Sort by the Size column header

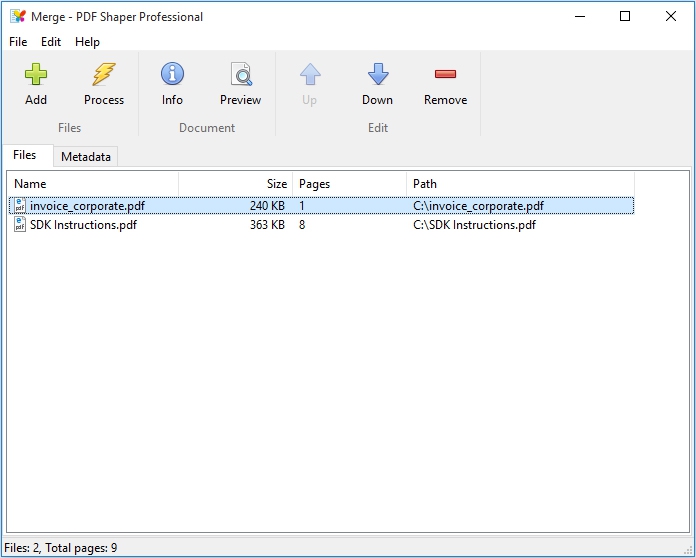coord(235,184)
